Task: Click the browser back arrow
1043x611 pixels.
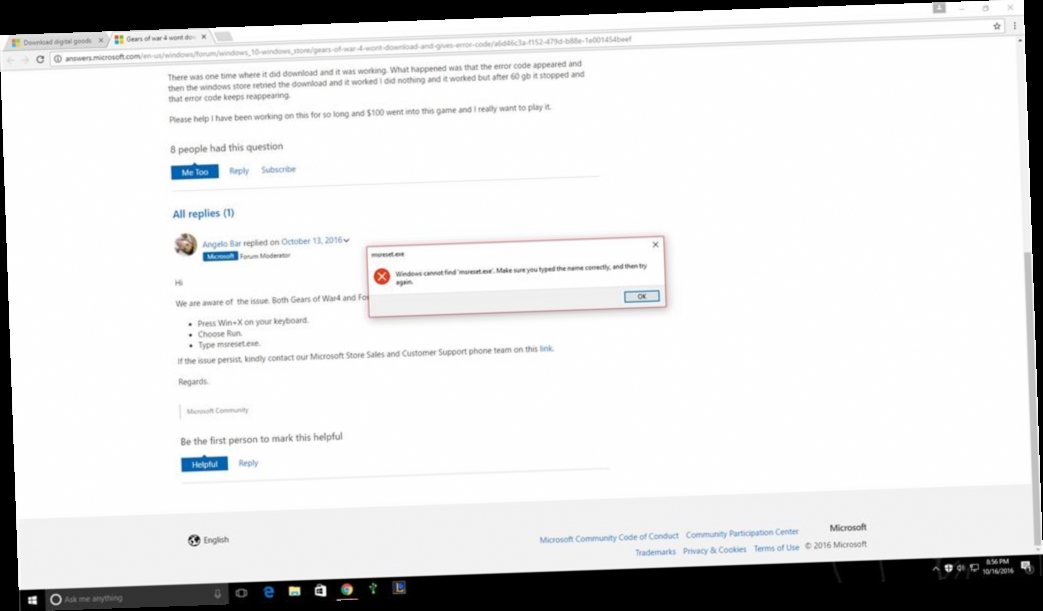Action: pos(11,60)
